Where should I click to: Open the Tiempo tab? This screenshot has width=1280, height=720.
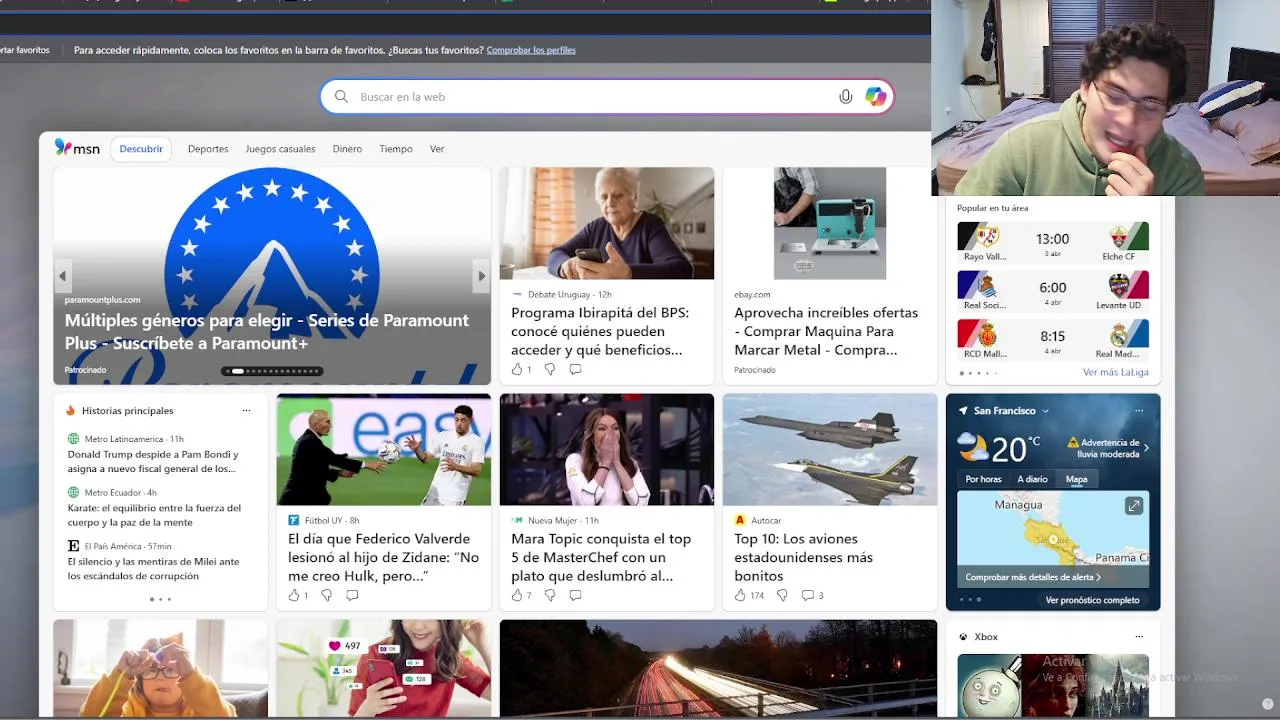pos(396,149)
